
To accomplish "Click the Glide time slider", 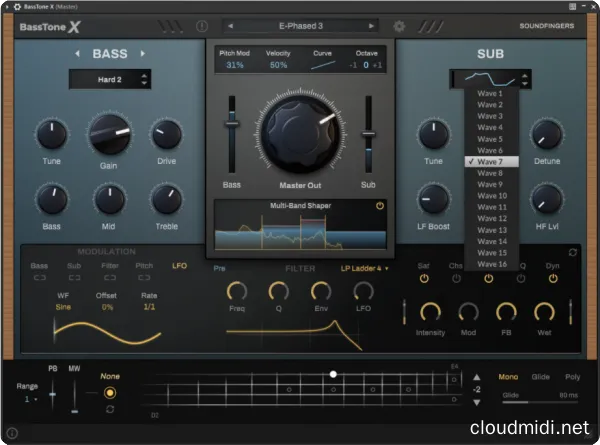I will pyautogui.click(x=540, y=402).
